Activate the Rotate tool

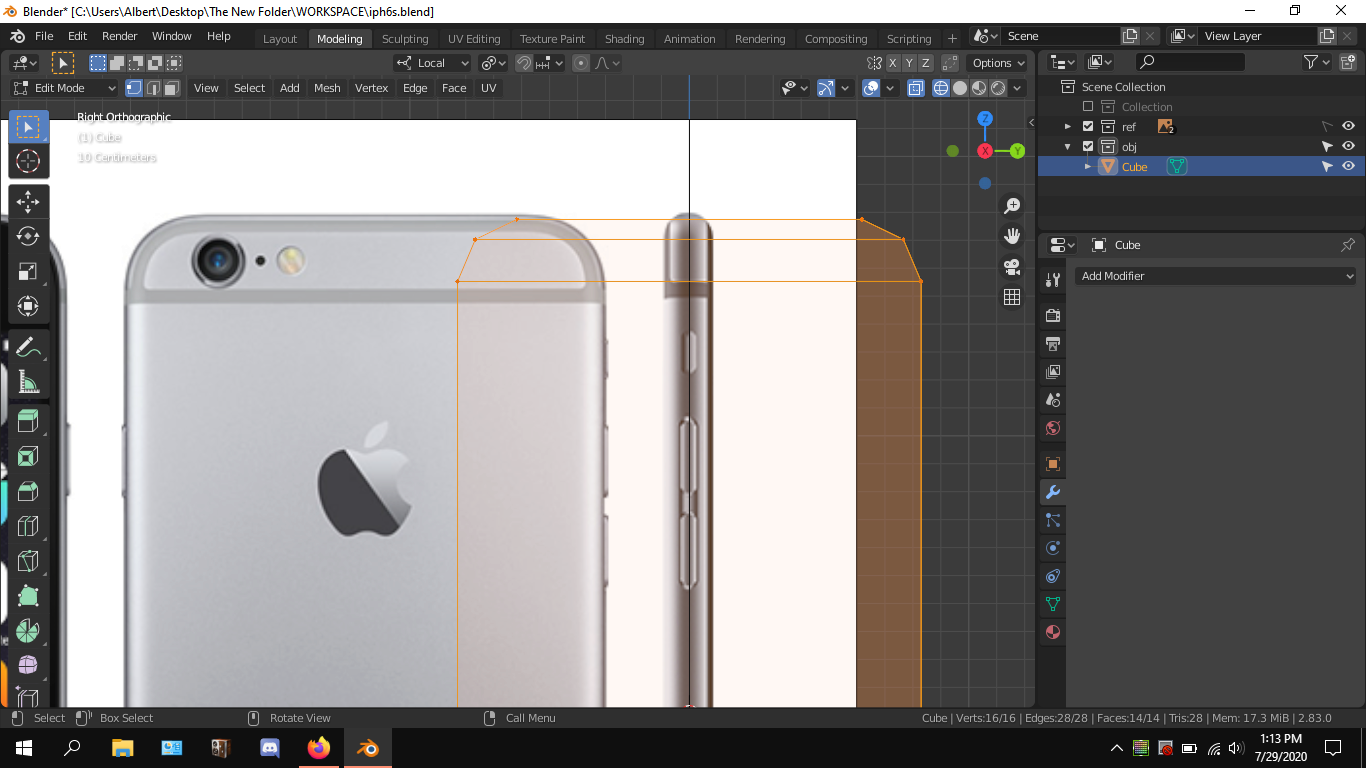coord(28,236)
